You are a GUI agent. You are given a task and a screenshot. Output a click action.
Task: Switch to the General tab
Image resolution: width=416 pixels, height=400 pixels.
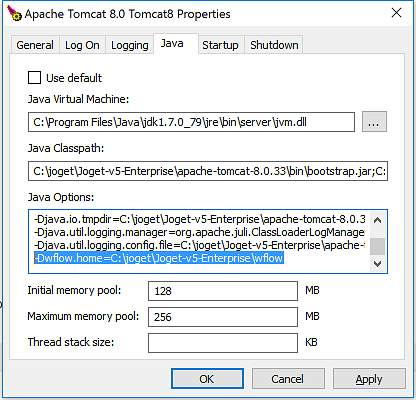[35, 45]
